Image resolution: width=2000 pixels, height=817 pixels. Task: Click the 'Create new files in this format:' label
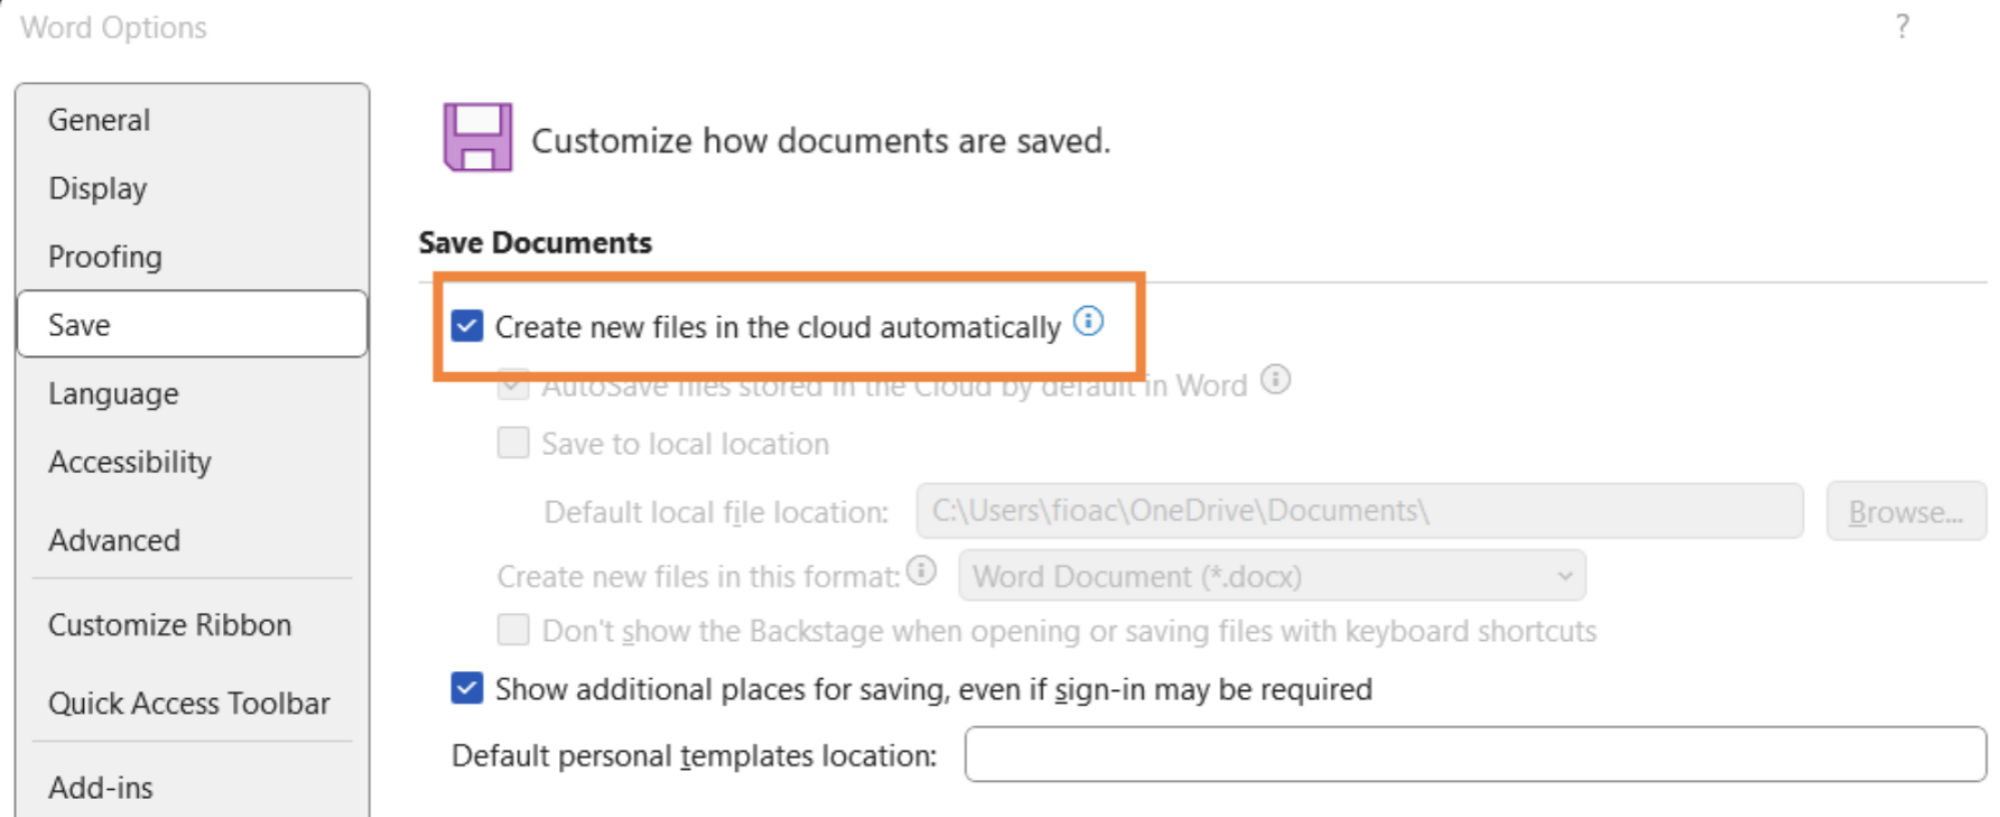click(698, 576)
